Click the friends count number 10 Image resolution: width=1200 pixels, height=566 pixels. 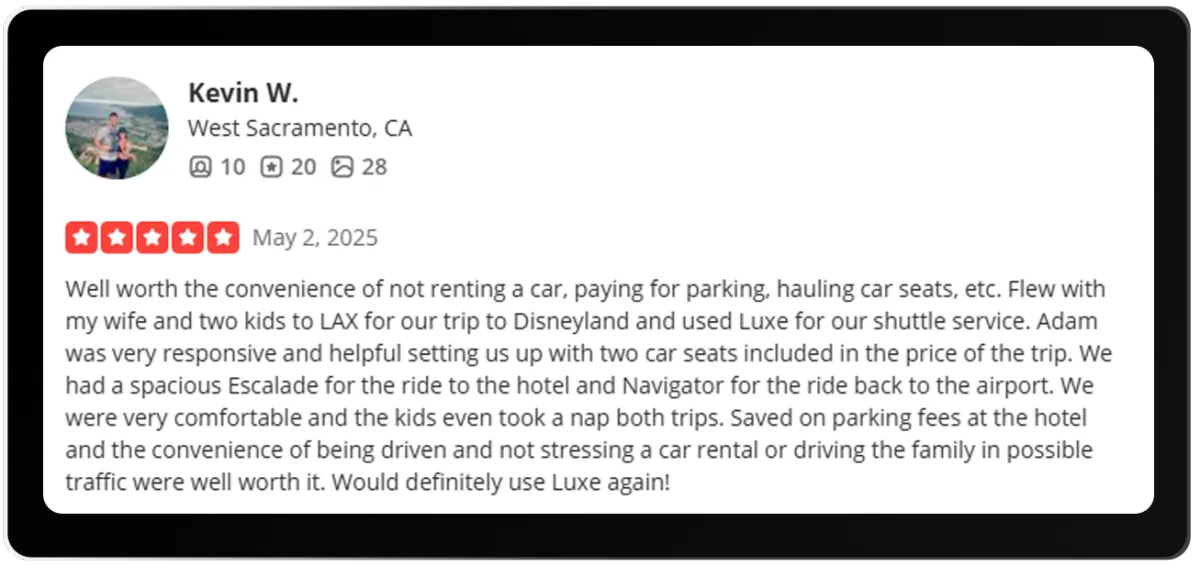point(232,167)
